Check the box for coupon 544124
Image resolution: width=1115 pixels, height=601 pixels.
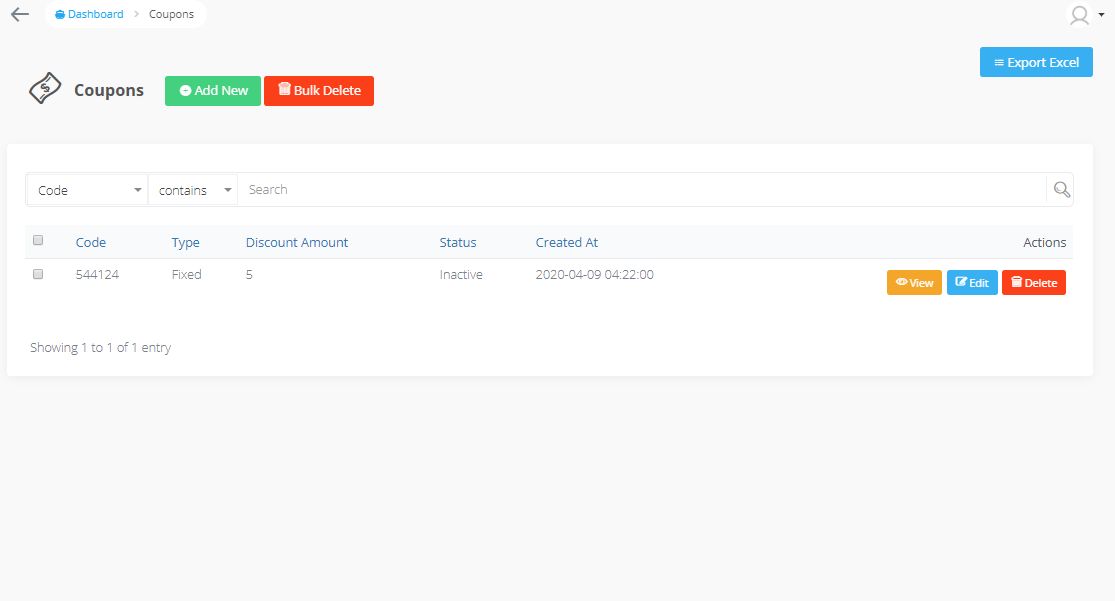tap(38, 274)
